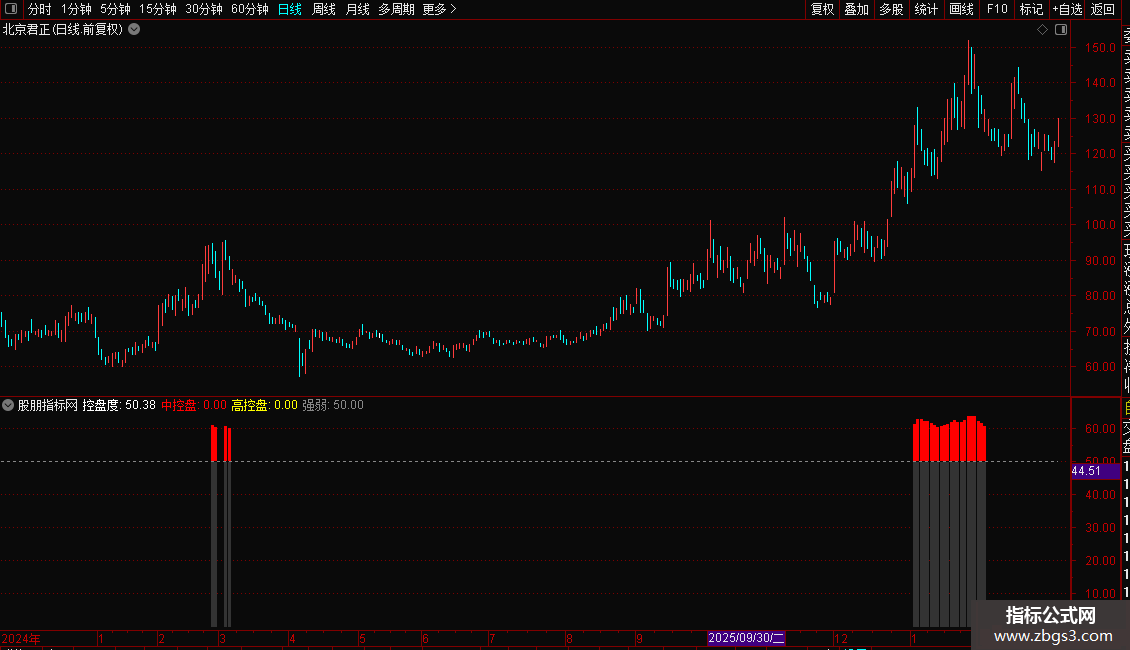Click the 80.00 price axis label
Screen dimensions: 1130x650
click(1100, 295)
